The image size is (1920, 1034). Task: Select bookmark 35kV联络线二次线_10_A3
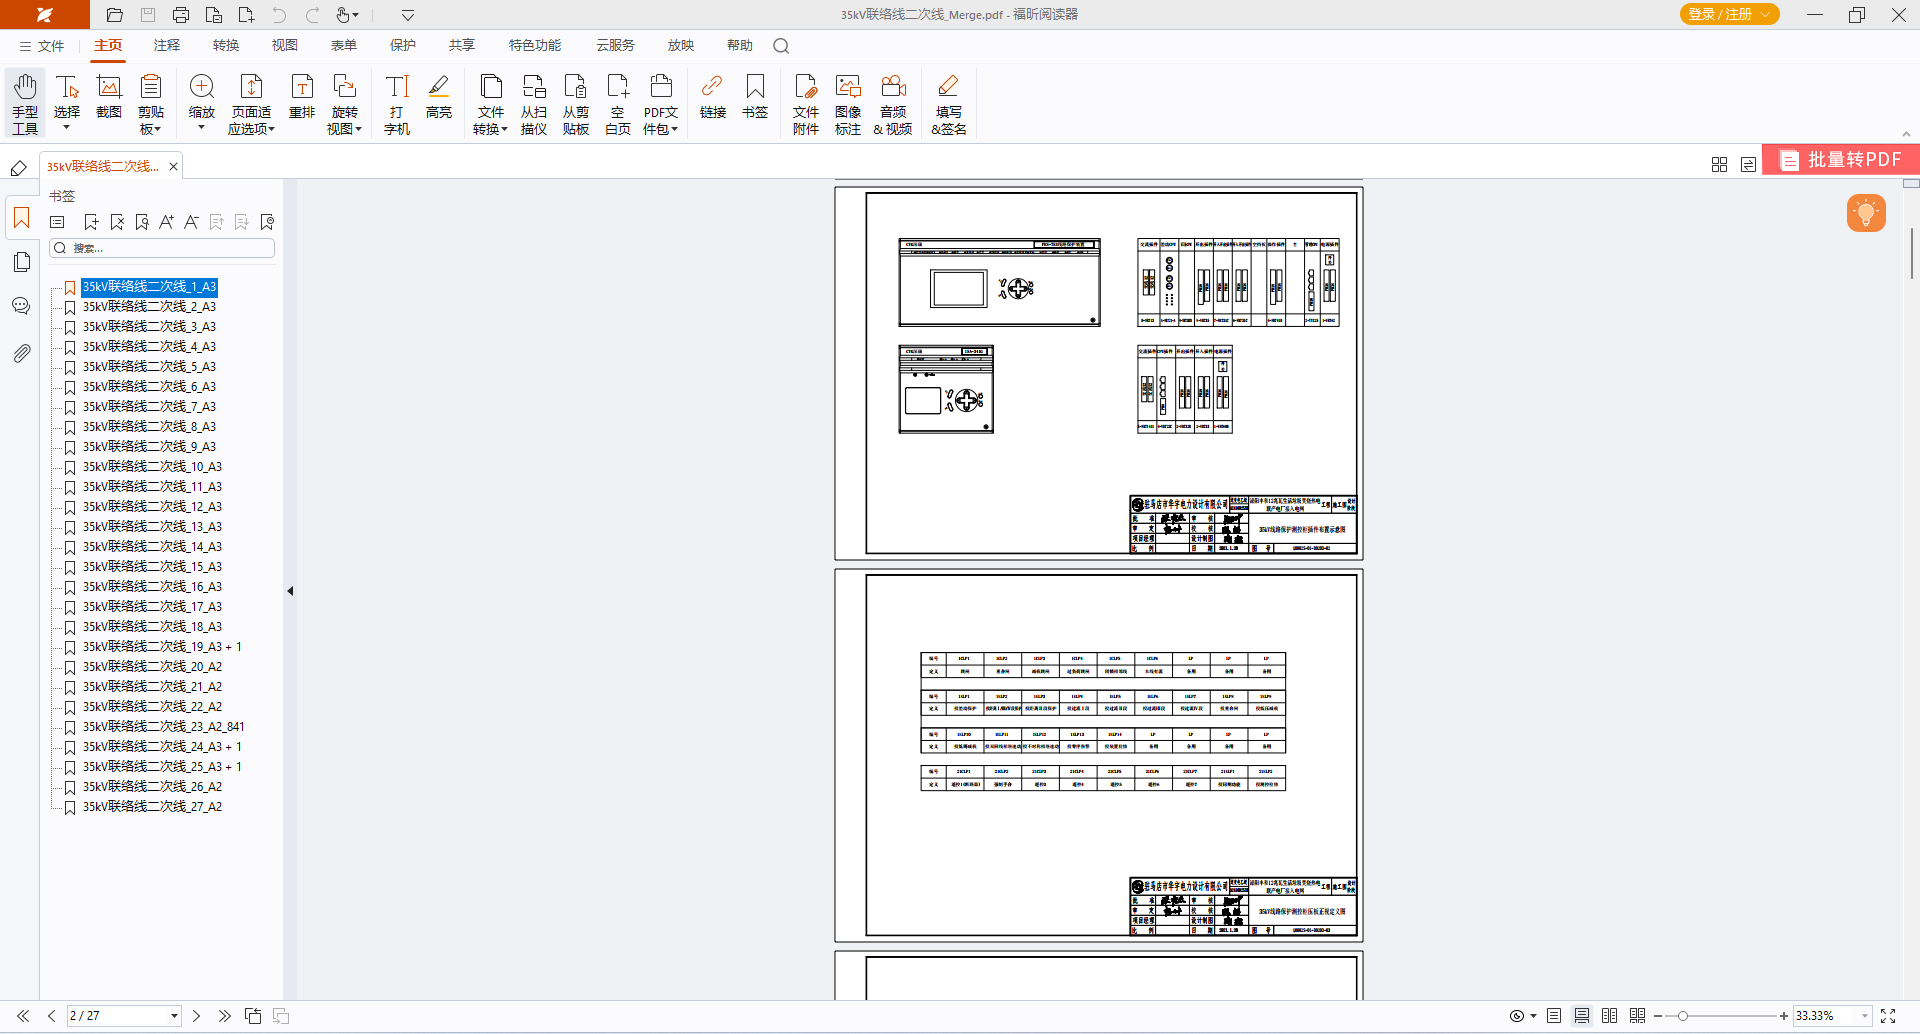(x=152, y=467)
